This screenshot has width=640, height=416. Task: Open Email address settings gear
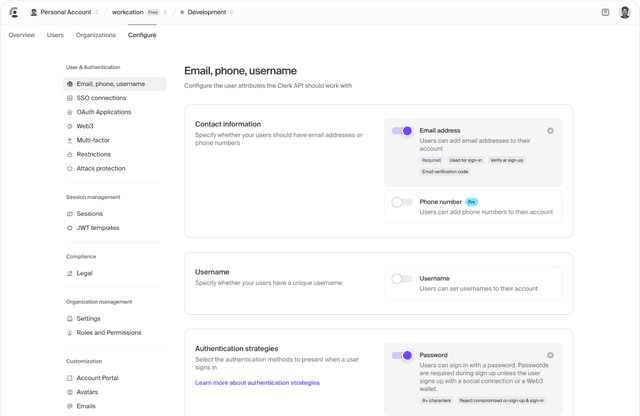[x=550, y=131]
